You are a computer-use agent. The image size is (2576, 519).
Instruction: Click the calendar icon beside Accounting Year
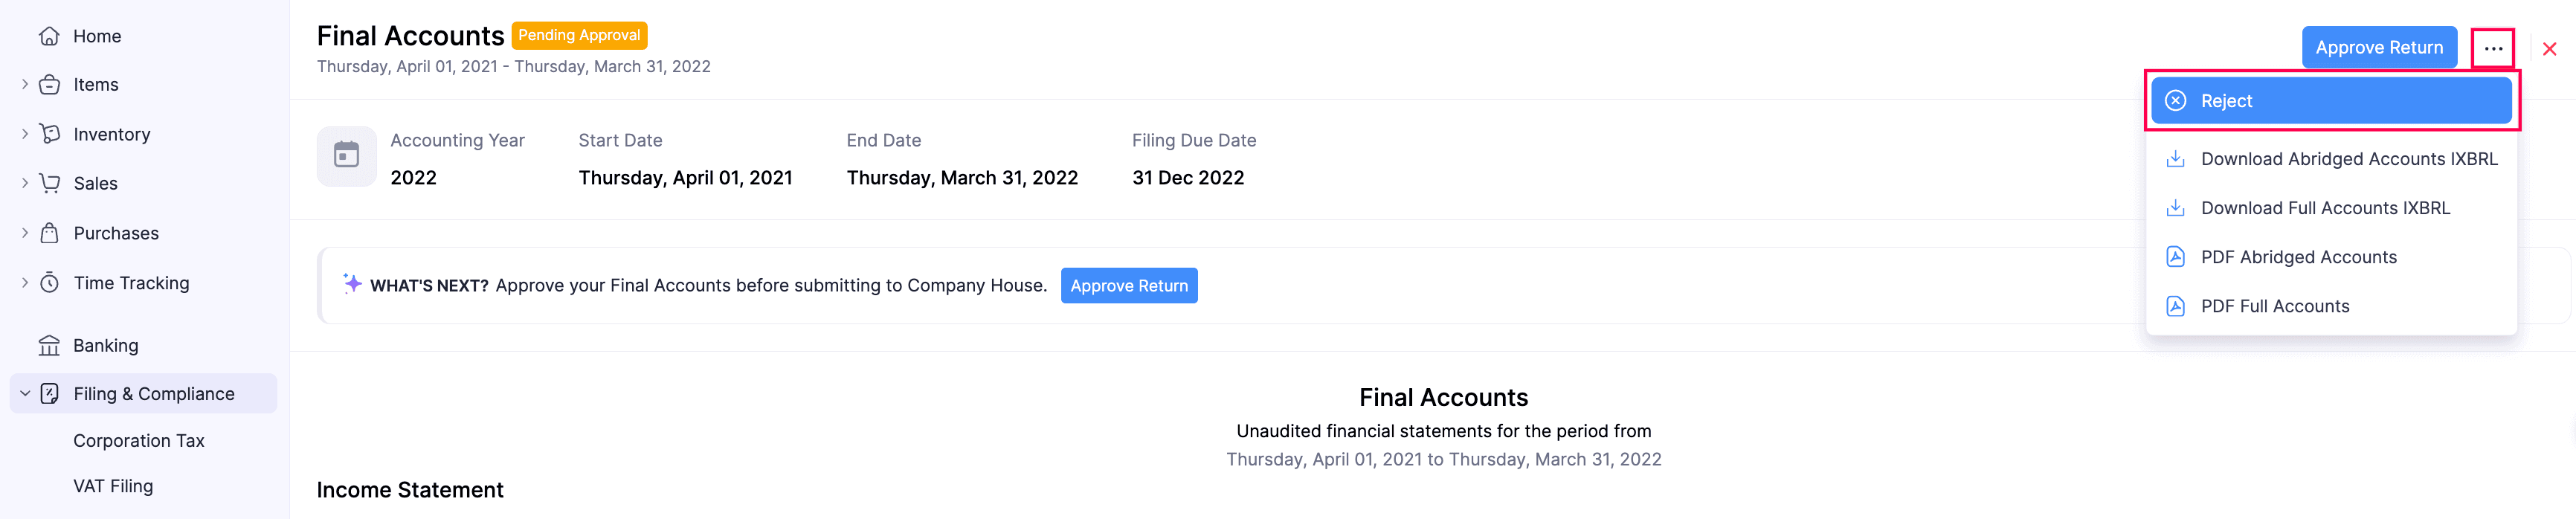tap(346, 155)
